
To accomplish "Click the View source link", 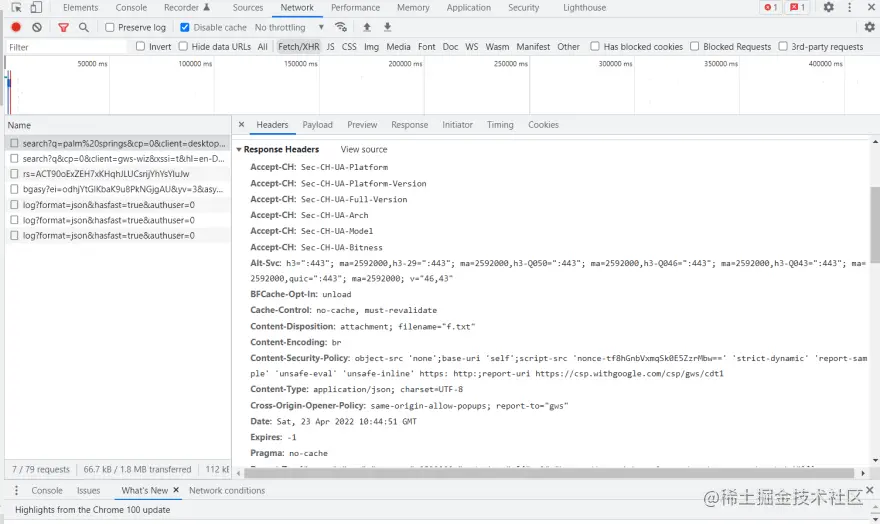I will coord(364,150).
